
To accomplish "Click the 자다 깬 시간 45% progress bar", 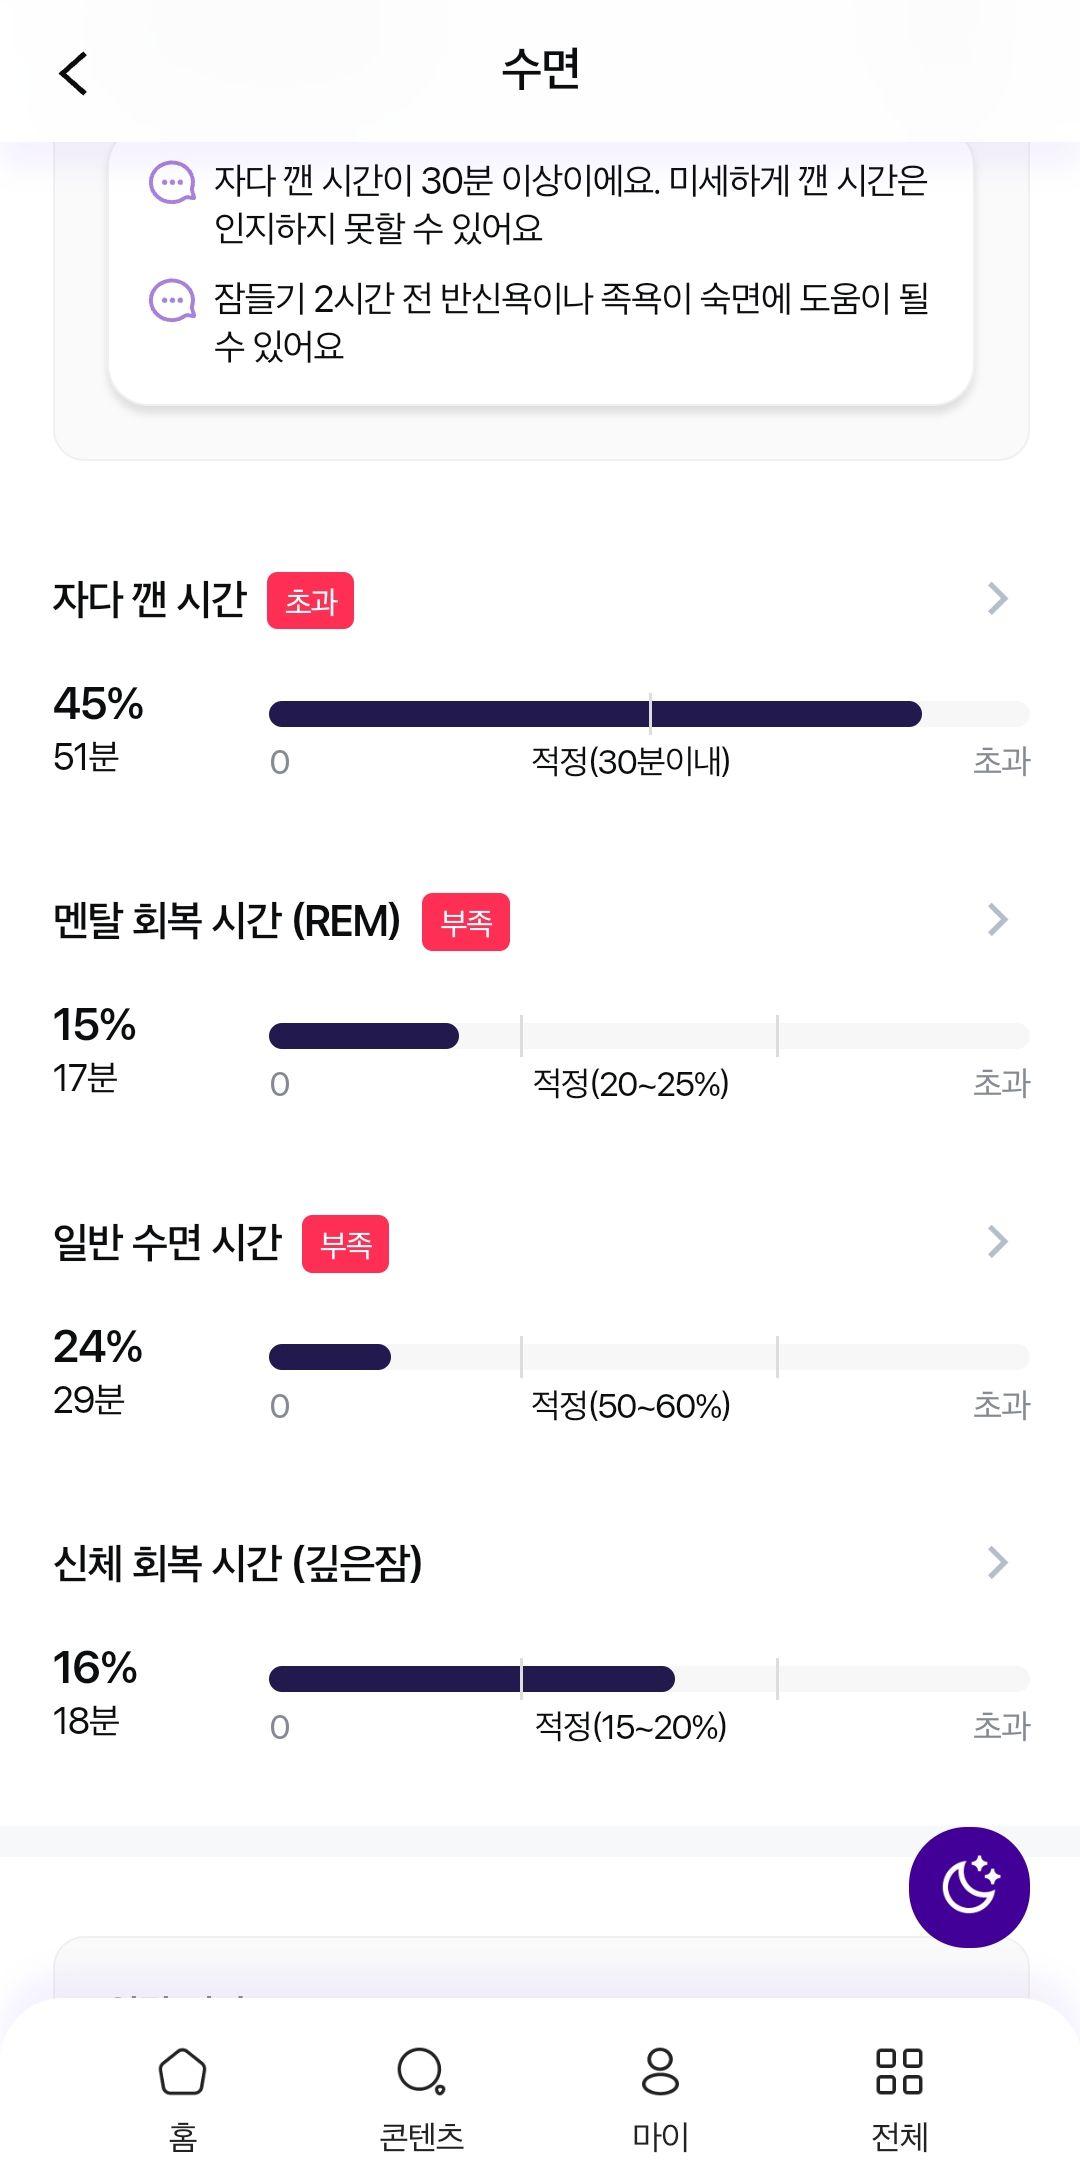I will (x=649, y=714).
